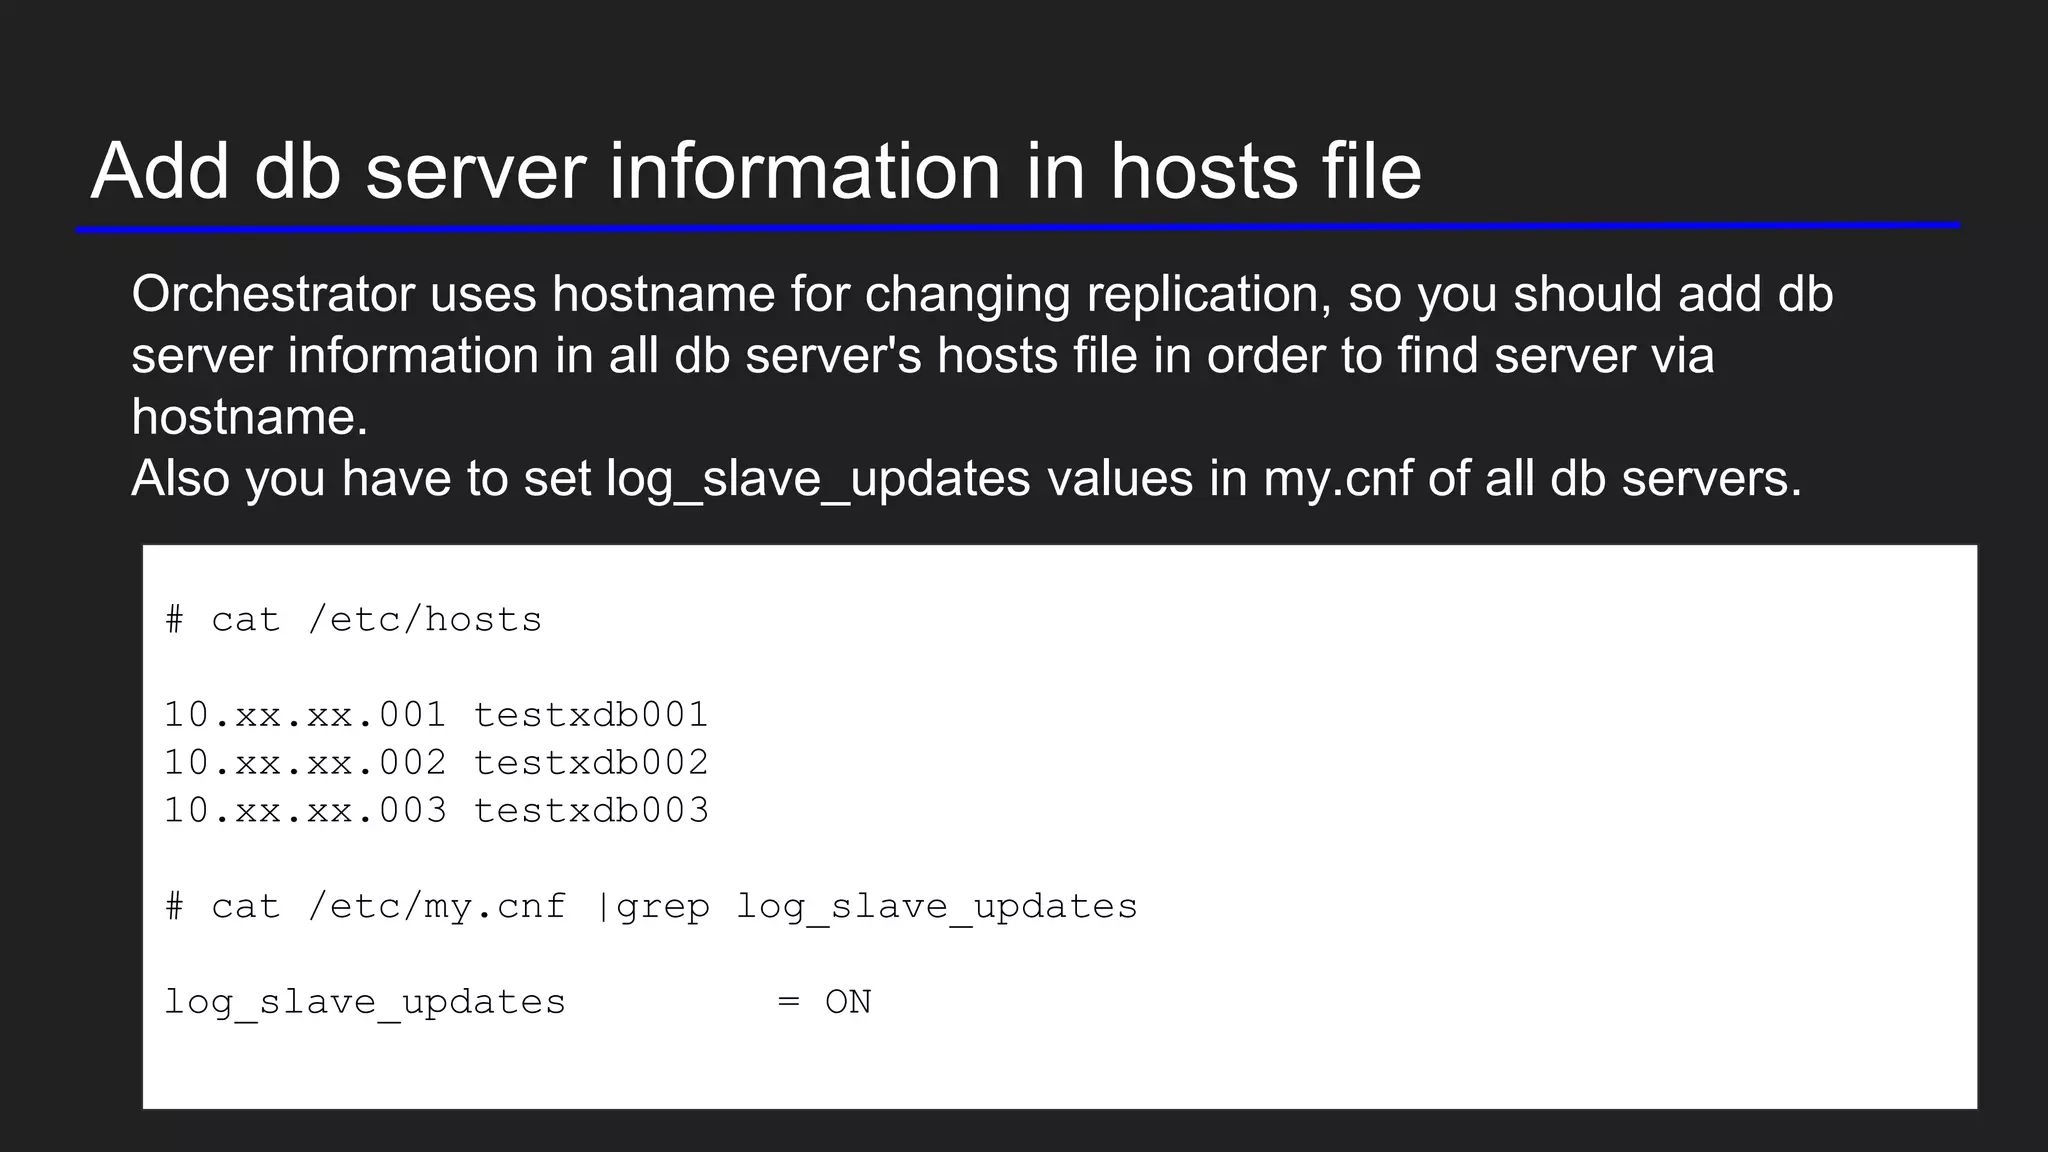Click the hosts line '10.xx.xx.002 testxdb002'
This screenshot has height=1152, width=2048.
pyautogui.click(x=436, y=763)
